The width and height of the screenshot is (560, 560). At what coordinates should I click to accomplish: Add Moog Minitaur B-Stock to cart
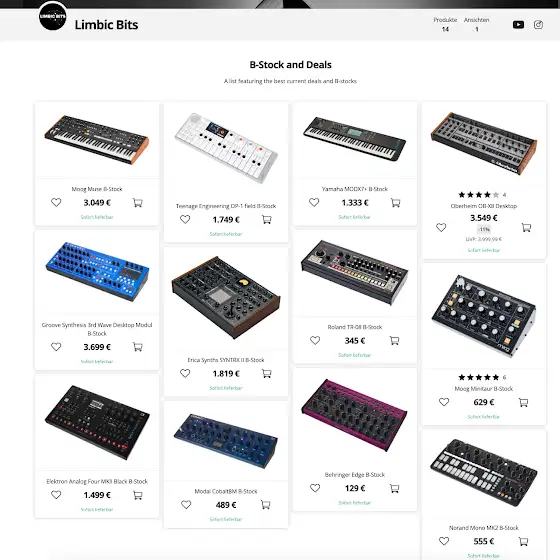point(523,402)
